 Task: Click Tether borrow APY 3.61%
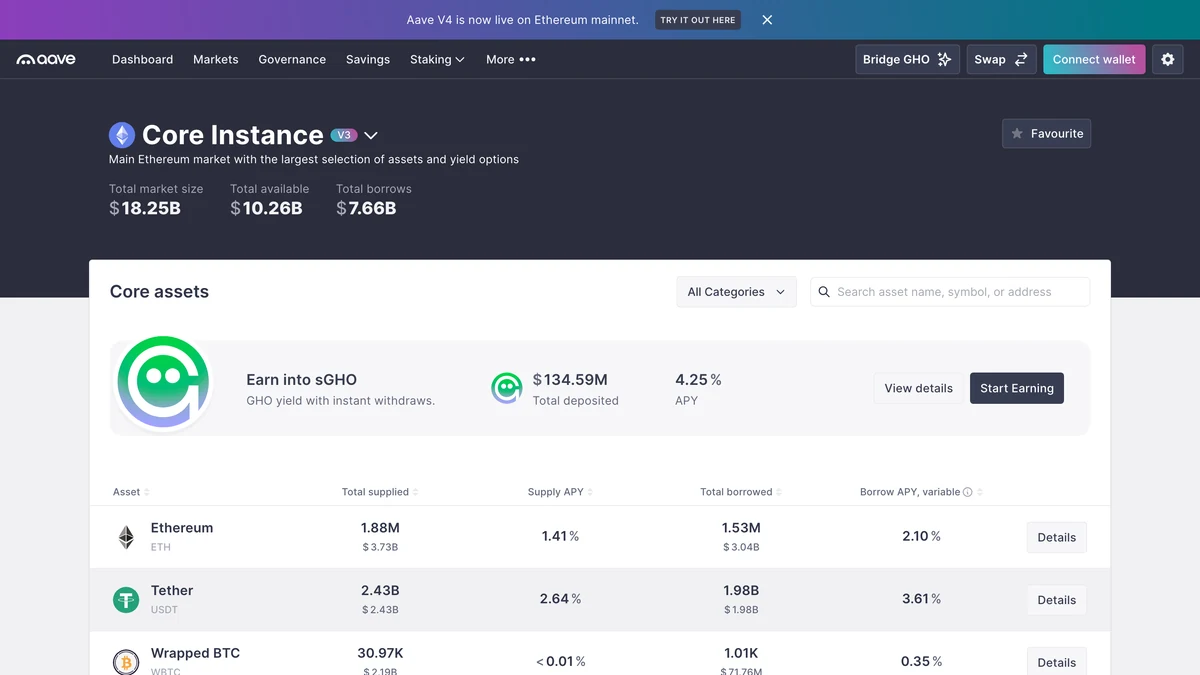point(921,599)
